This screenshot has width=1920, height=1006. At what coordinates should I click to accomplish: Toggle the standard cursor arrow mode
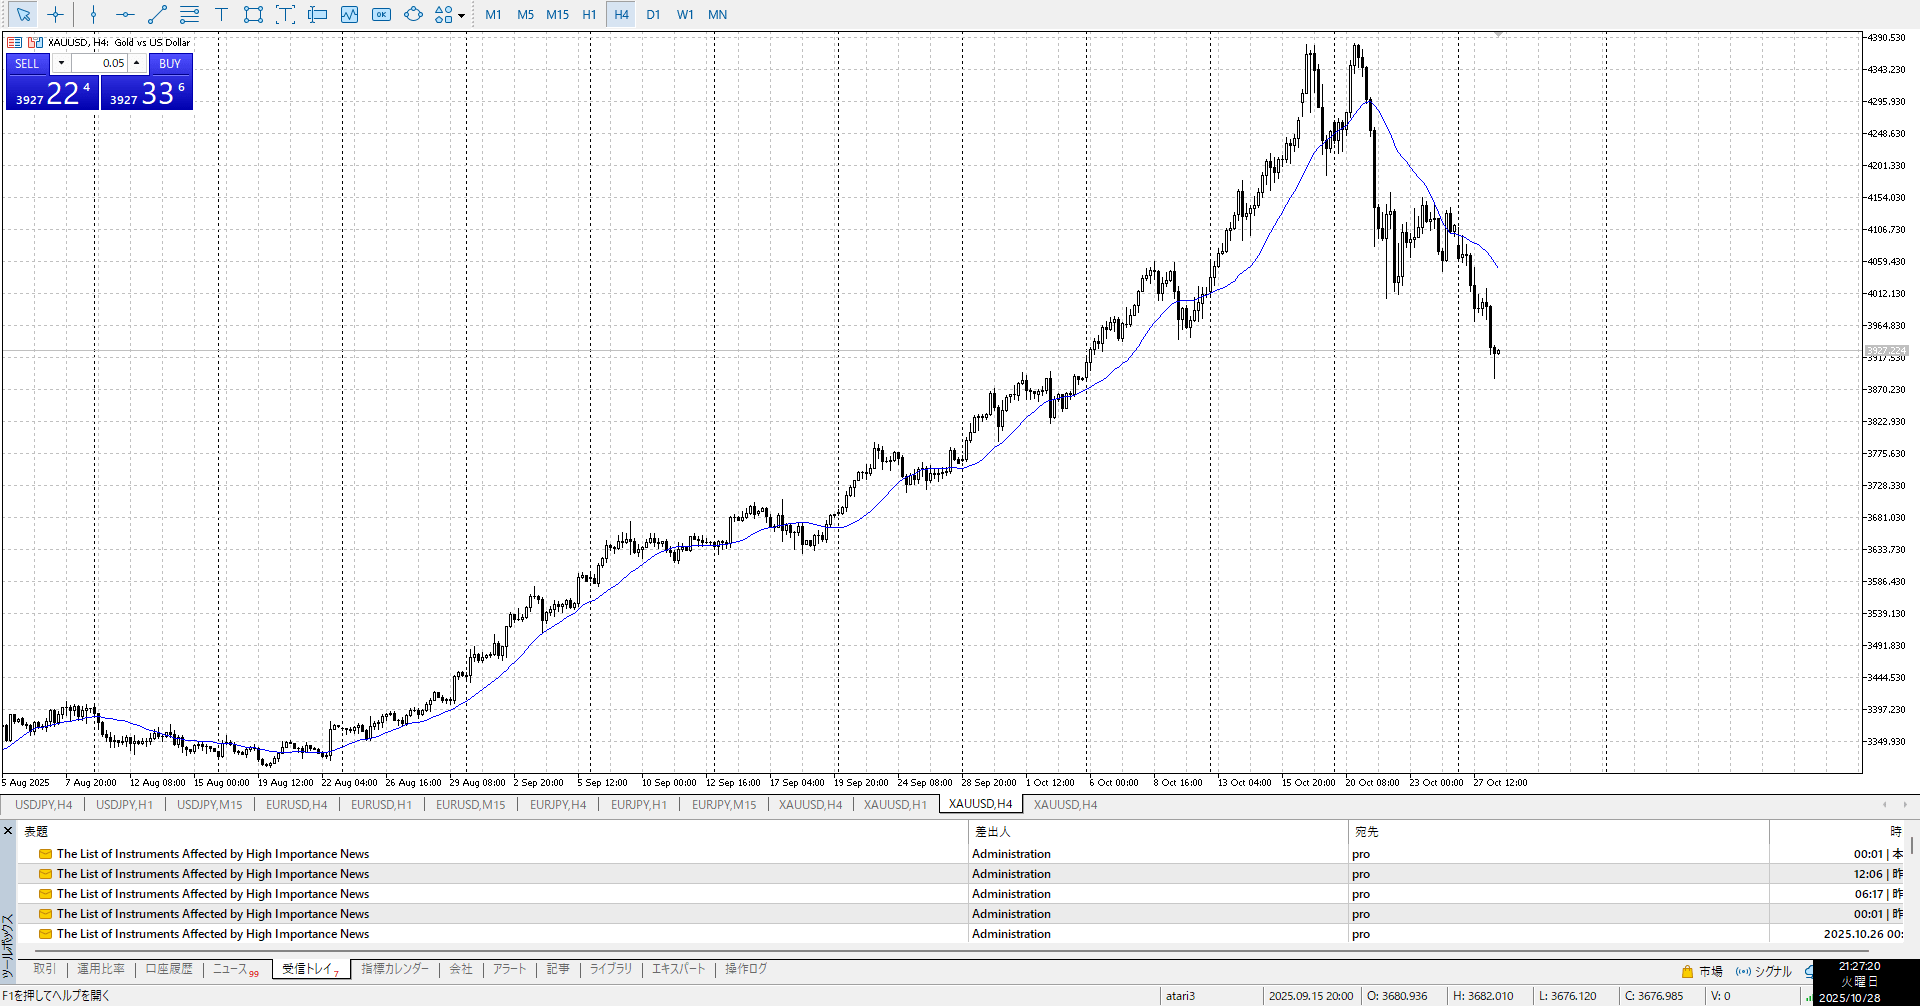point(23,15)
